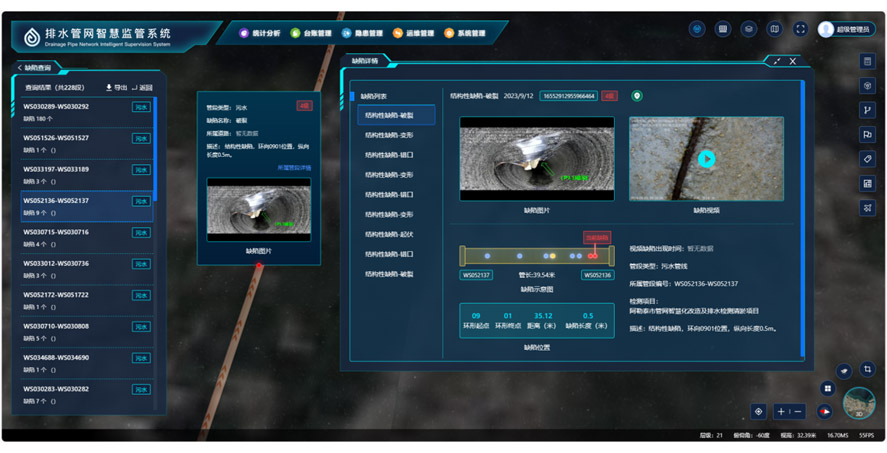Image resolution: width=887 pixels, height=453 pixels.
Task: Open the 统计分析 menu
Action: click(260, 34)
